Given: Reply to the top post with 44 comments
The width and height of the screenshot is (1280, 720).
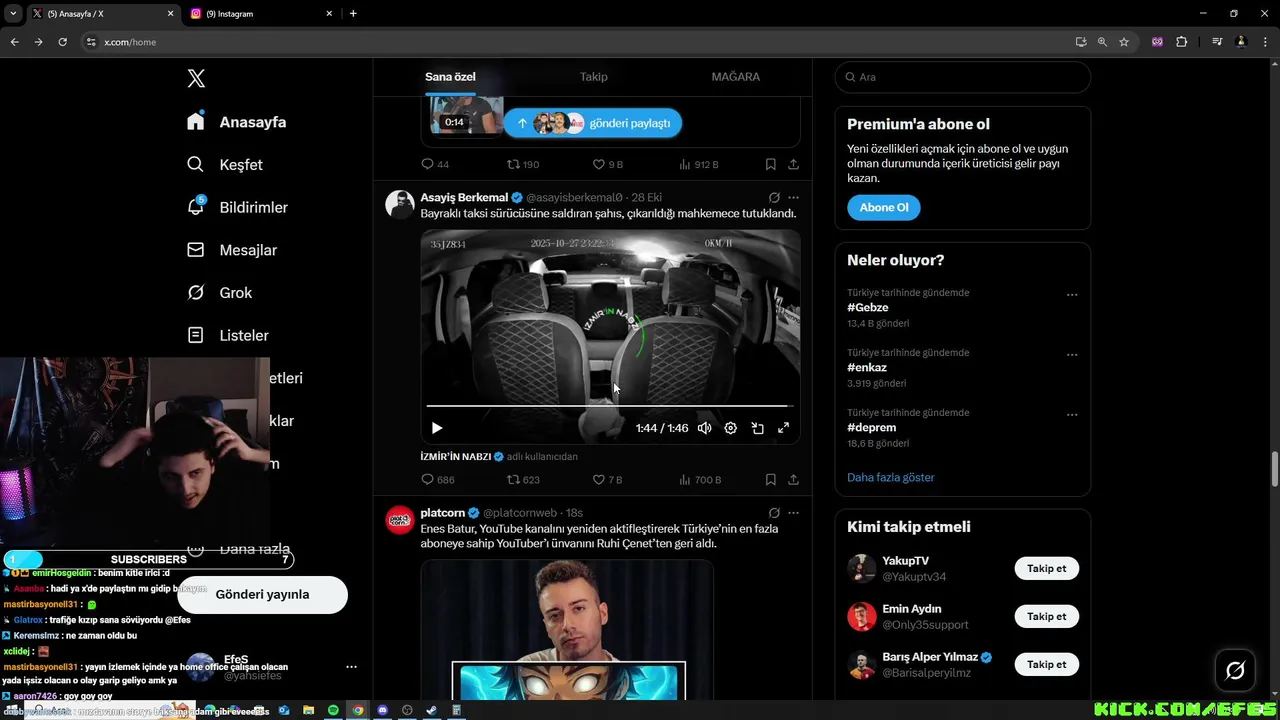Looking at the screenshot, I should (x=435, y=164).
